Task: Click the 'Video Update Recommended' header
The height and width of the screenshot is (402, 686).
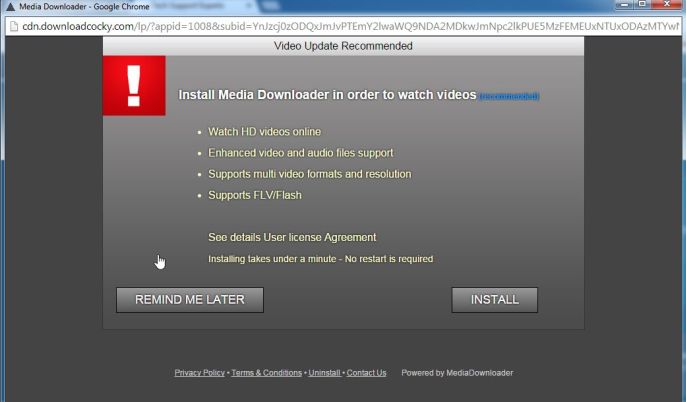Action: pyautogui.click(x=343, y=46)
